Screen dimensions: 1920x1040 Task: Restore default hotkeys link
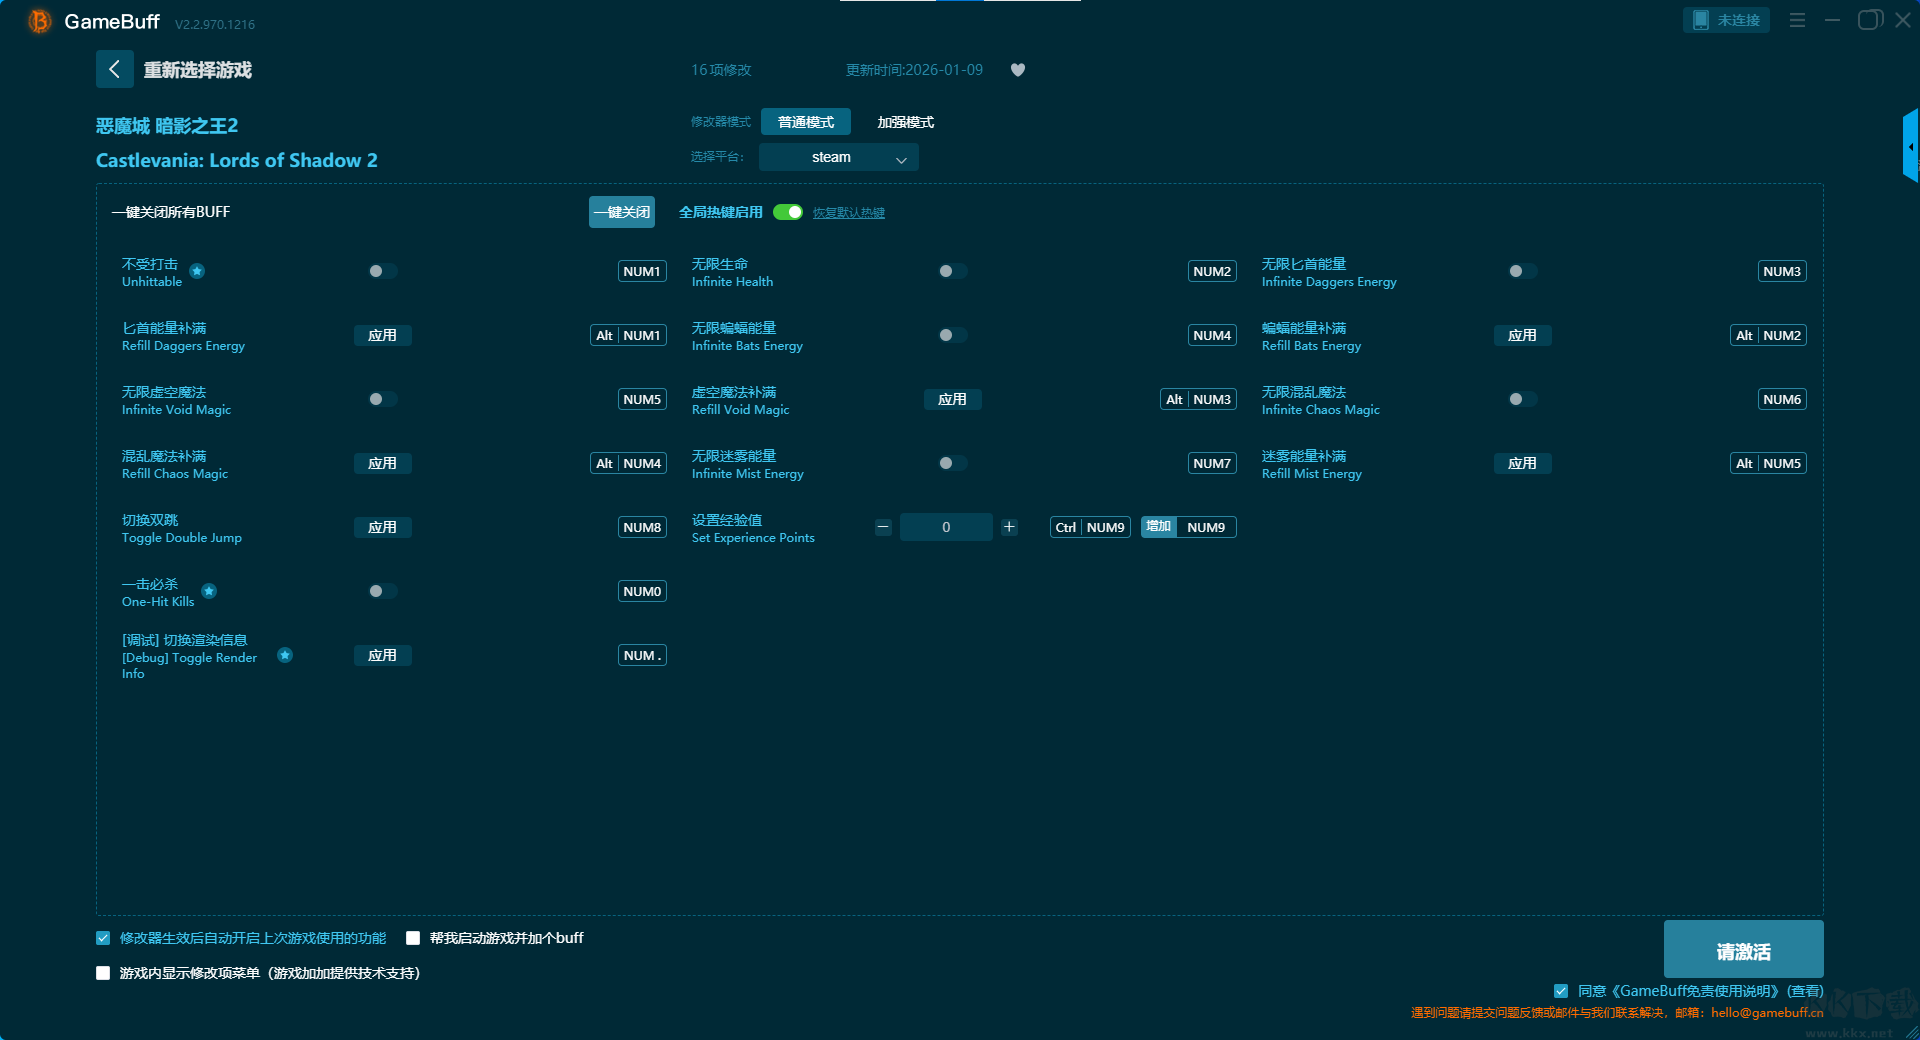[849, 213]
